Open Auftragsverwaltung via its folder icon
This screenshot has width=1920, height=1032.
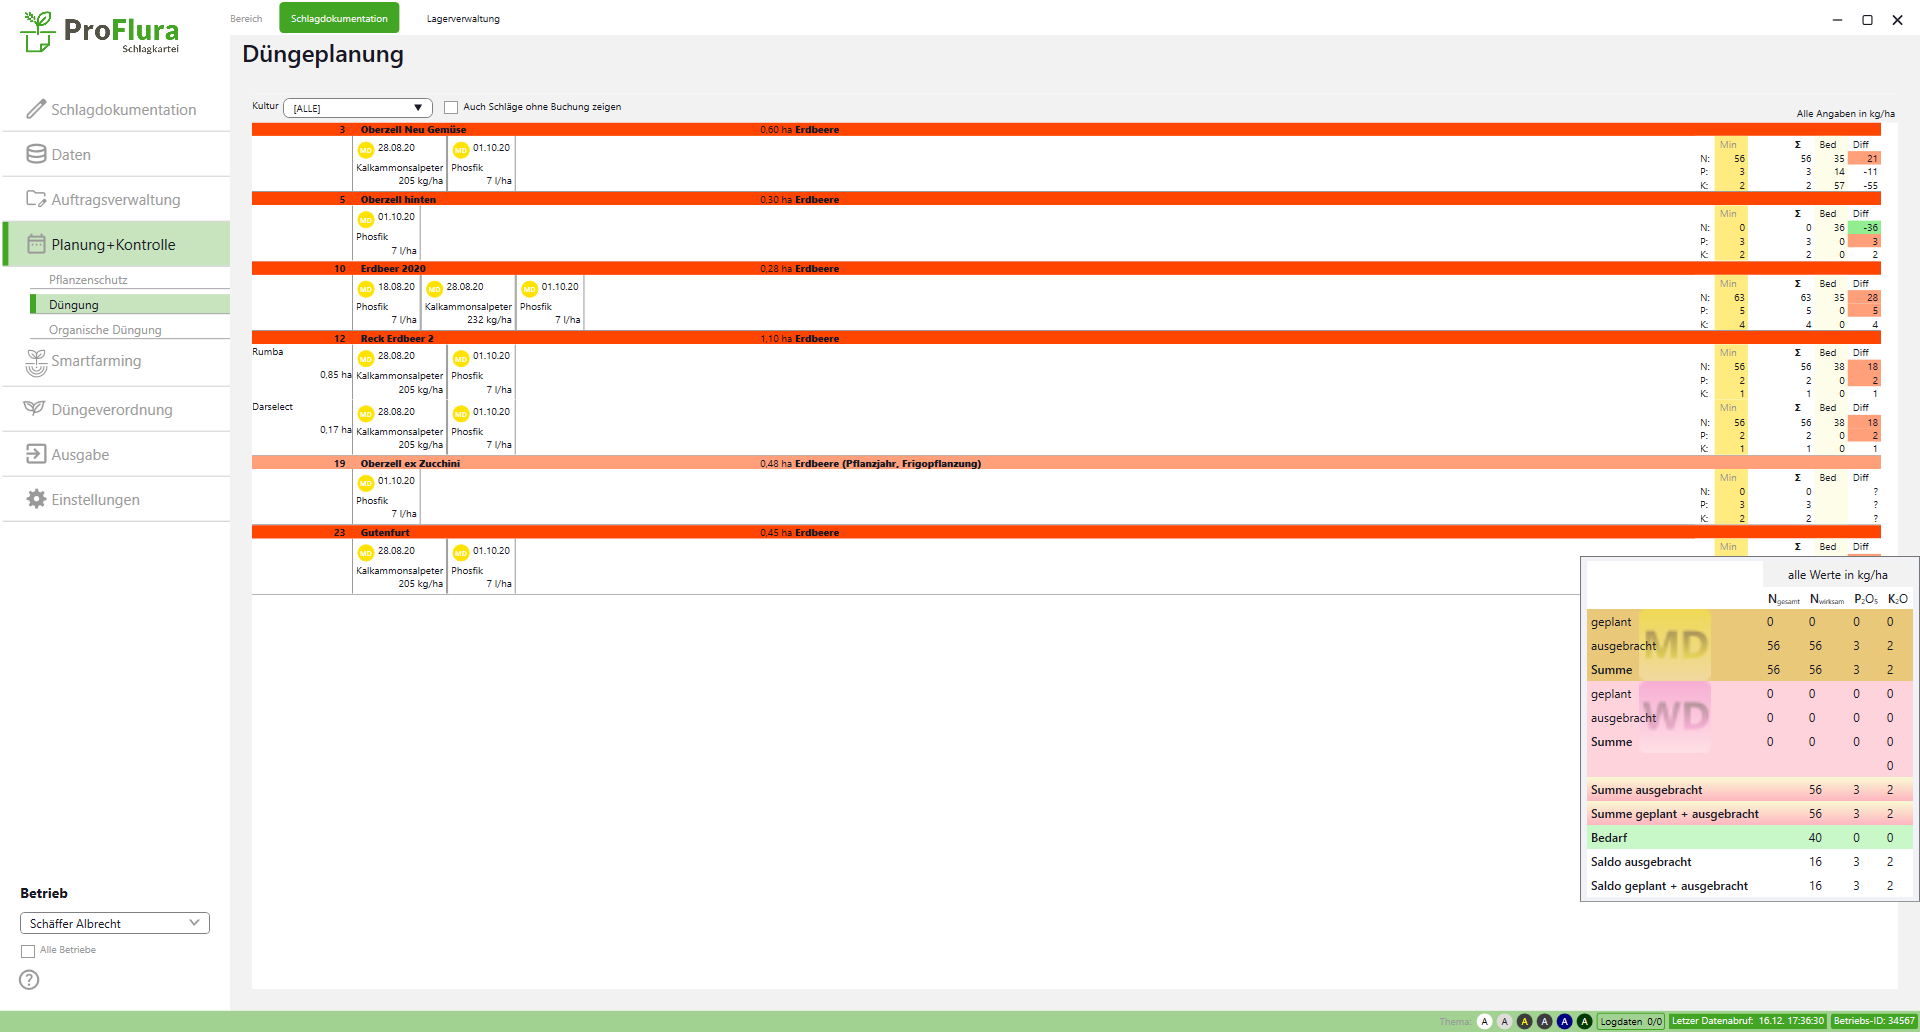point(36,199)
